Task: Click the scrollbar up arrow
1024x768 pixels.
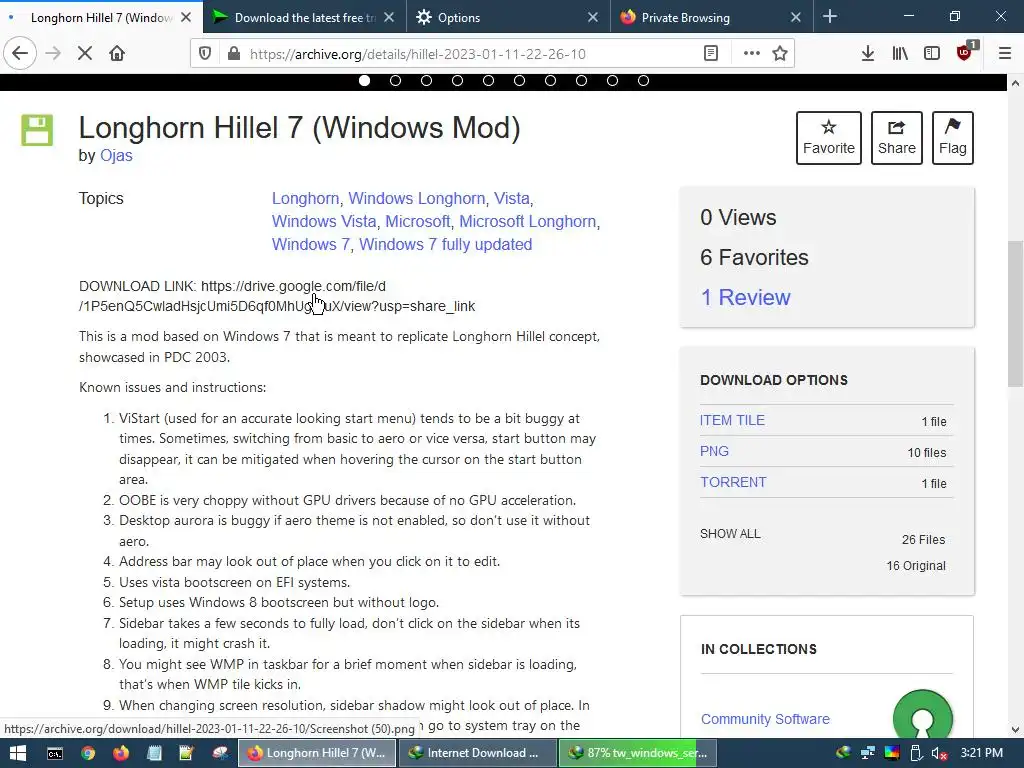Action: tap(1015, 83)
